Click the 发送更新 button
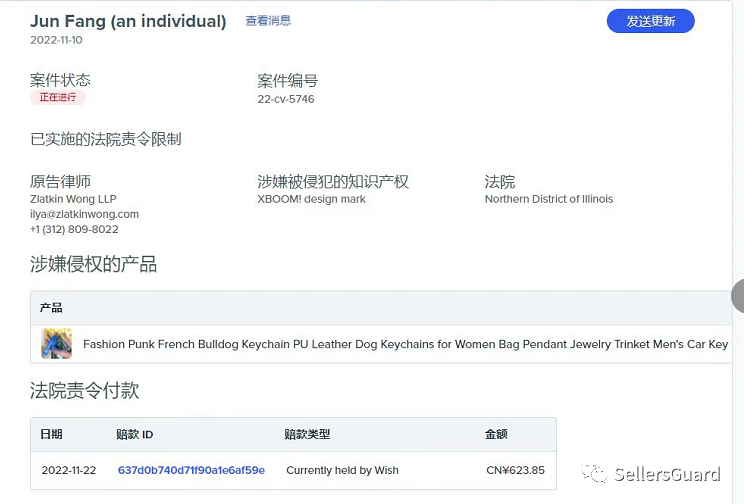This screenshot has height=504, width=744. click(650, 21)
